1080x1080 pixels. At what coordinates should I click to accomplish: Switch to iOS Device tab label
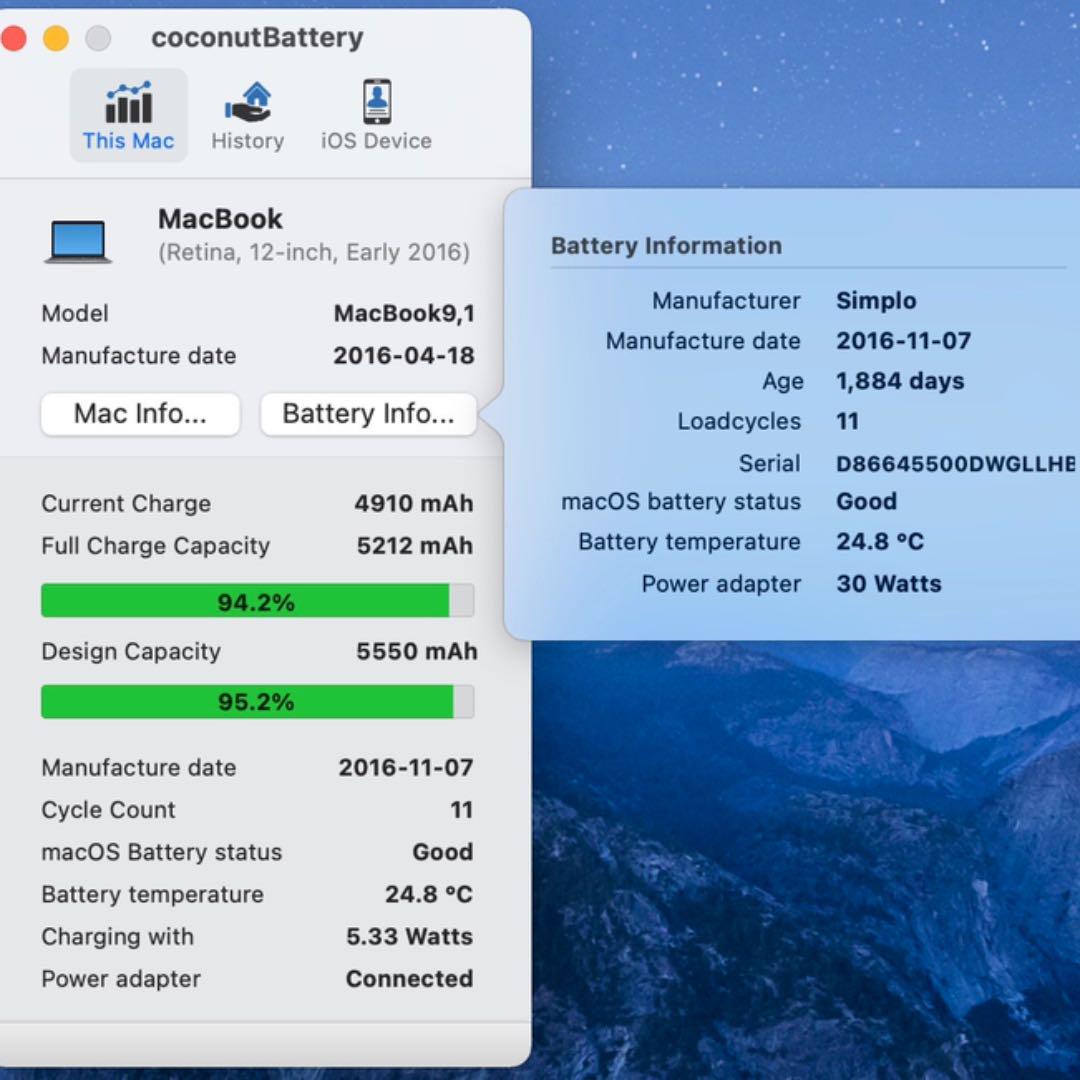pyautogui.click(x=376, y=141)
